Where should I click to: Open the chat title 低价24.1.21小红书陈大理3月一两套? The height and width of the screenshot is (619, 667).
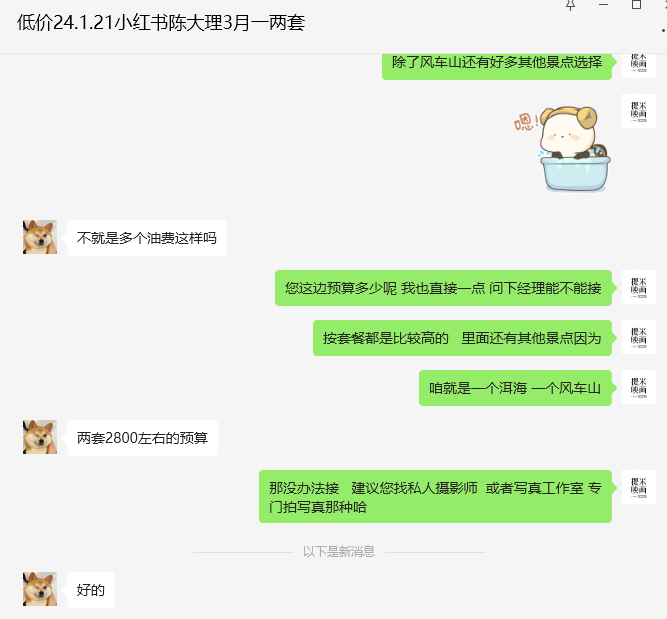pos(161,23)
